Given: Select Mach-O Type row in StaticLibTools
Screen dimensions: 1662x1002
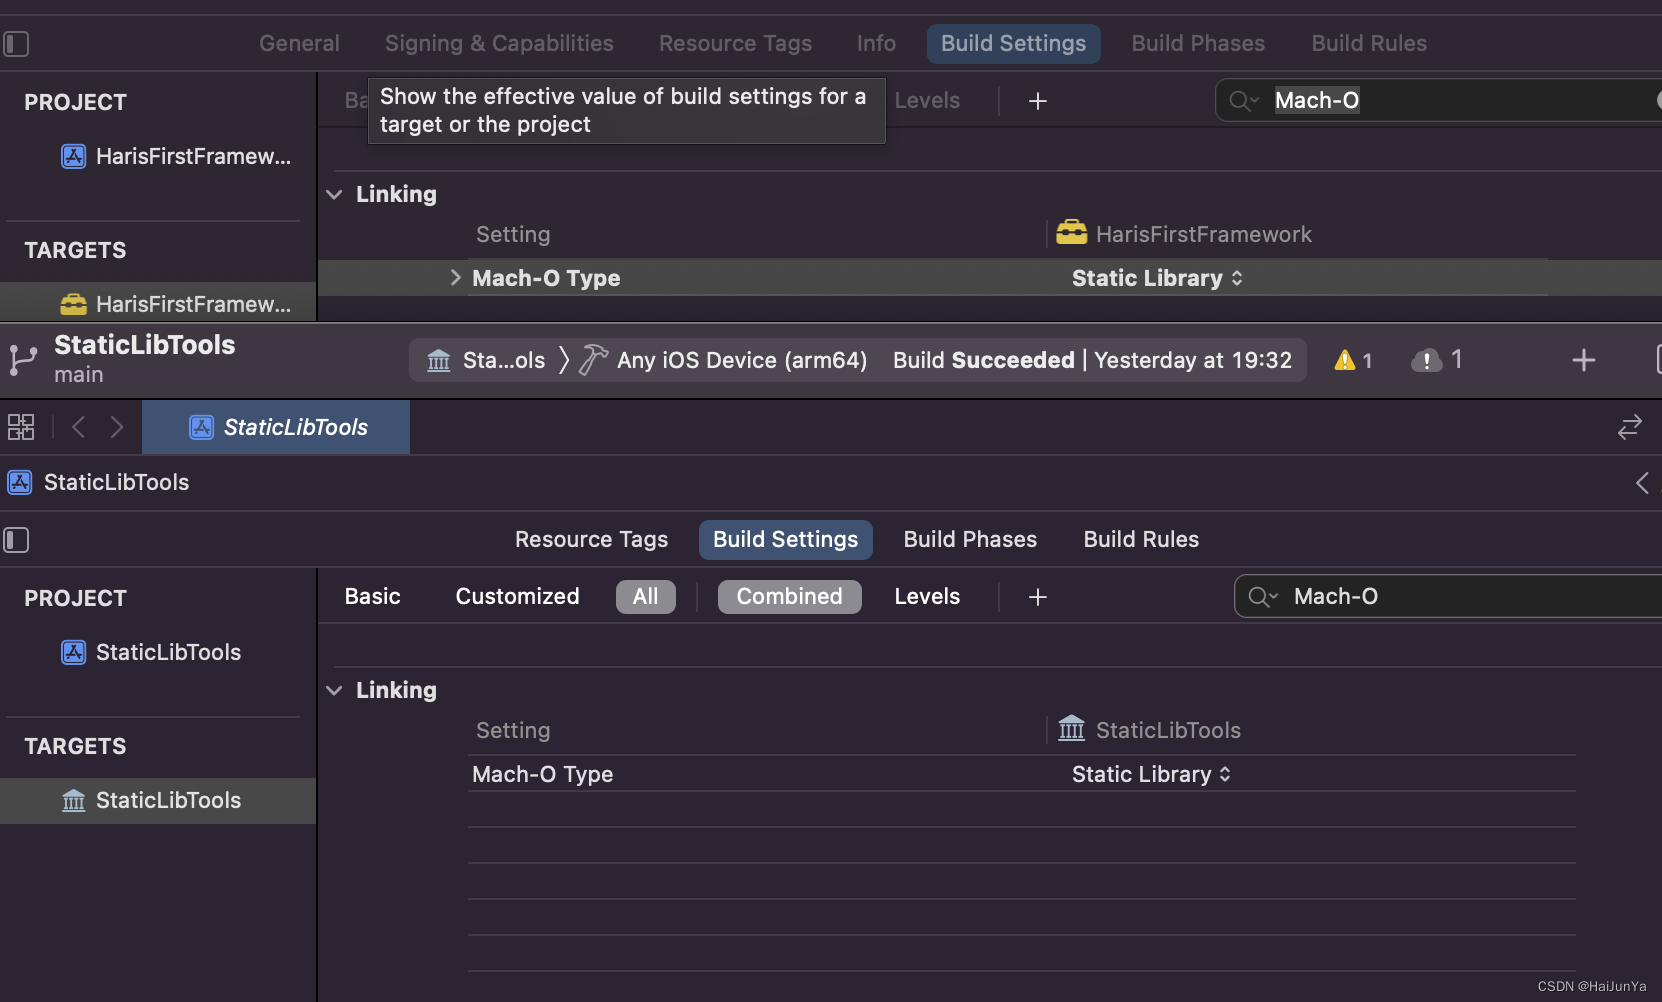Looking at the screenshot, I should tap(1021, 774).
